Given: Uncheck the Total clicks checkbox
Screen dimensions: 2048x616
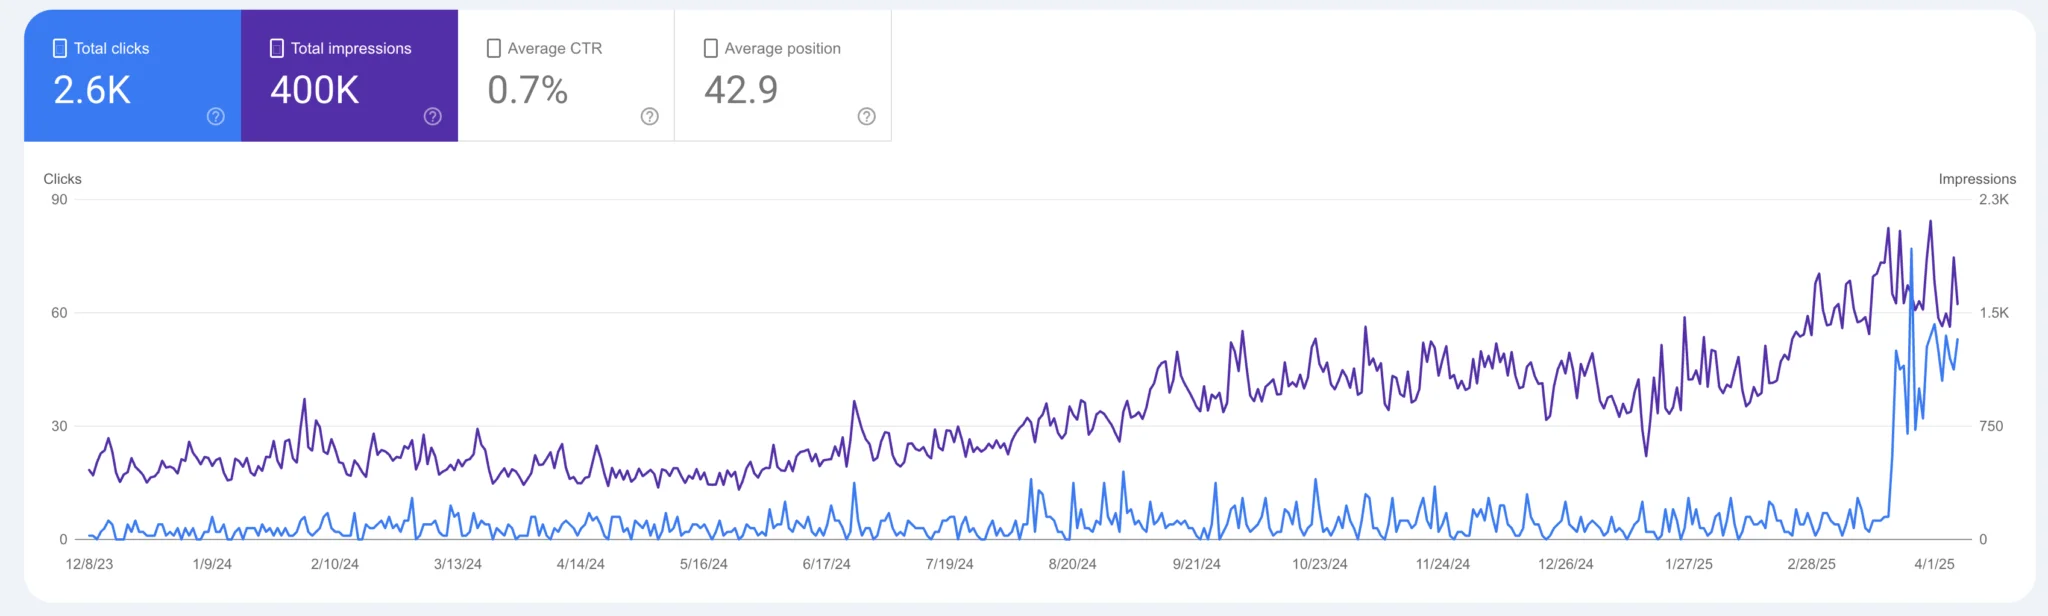Looking at the screenshot, I should pyautogui.click(x=60, y=48).
